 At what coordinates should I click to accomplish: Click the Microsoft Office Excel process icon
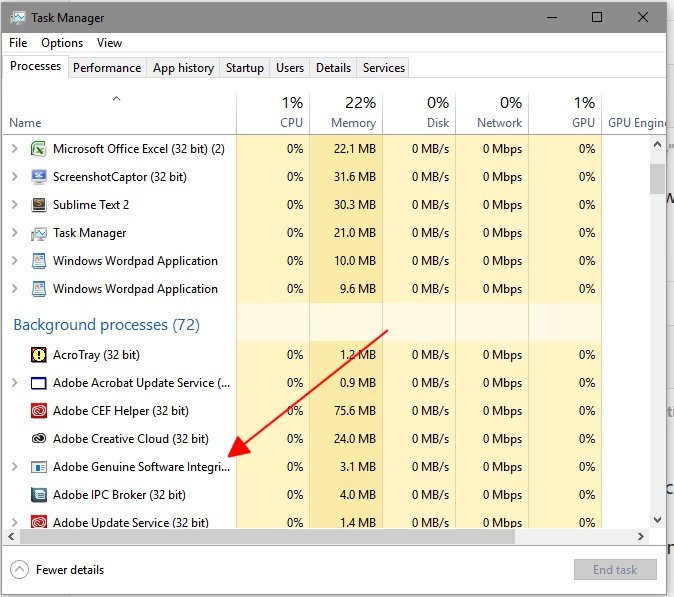pos(39,149)
